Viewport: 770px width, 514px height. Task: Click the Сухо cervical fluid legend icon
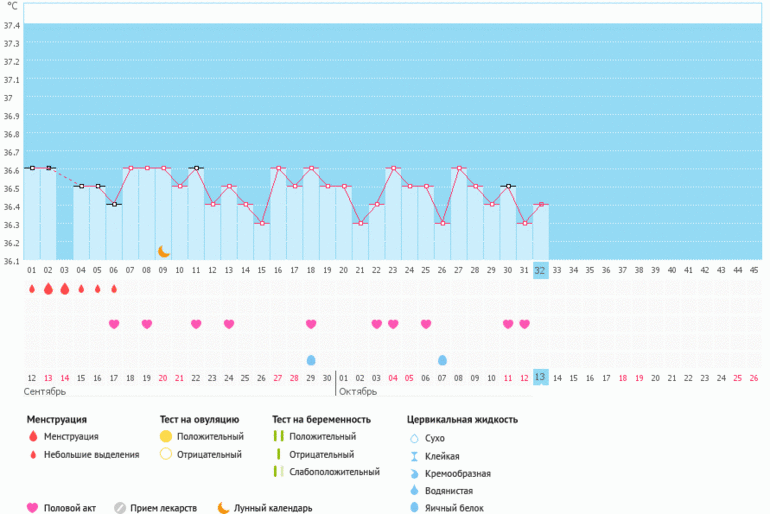pyautogui.click(x=414, y=438)
